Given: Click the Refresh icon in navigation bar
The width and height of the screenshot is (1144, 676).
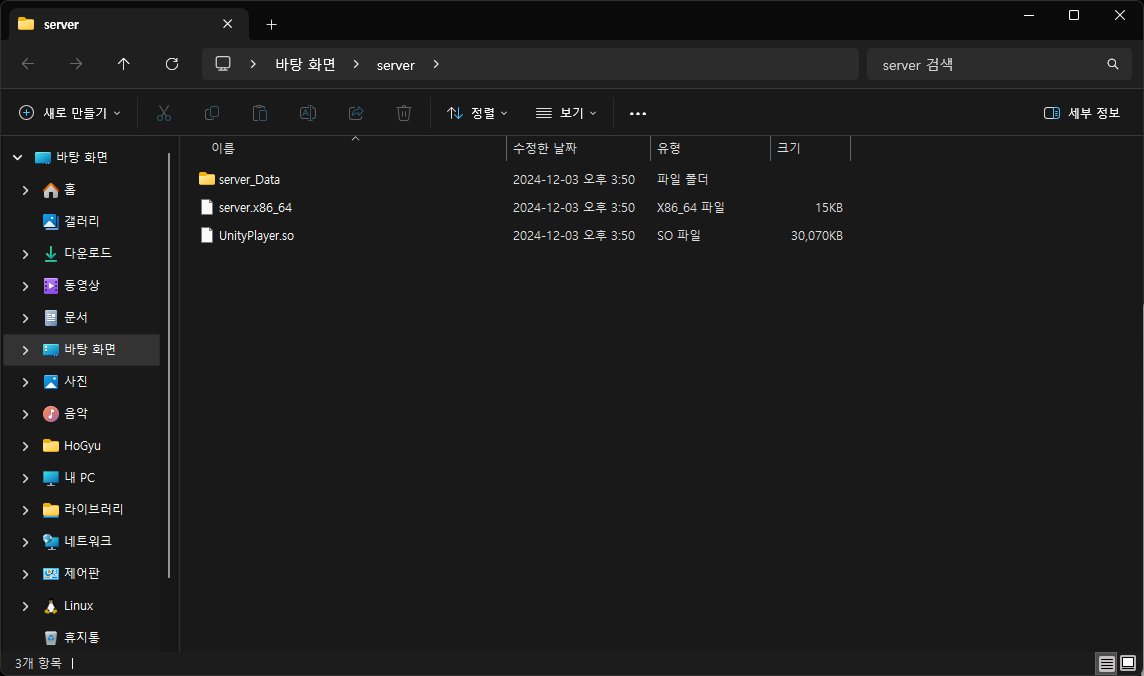Looking at the screenshot, I should pyautogui.click(x=172, y=64).
